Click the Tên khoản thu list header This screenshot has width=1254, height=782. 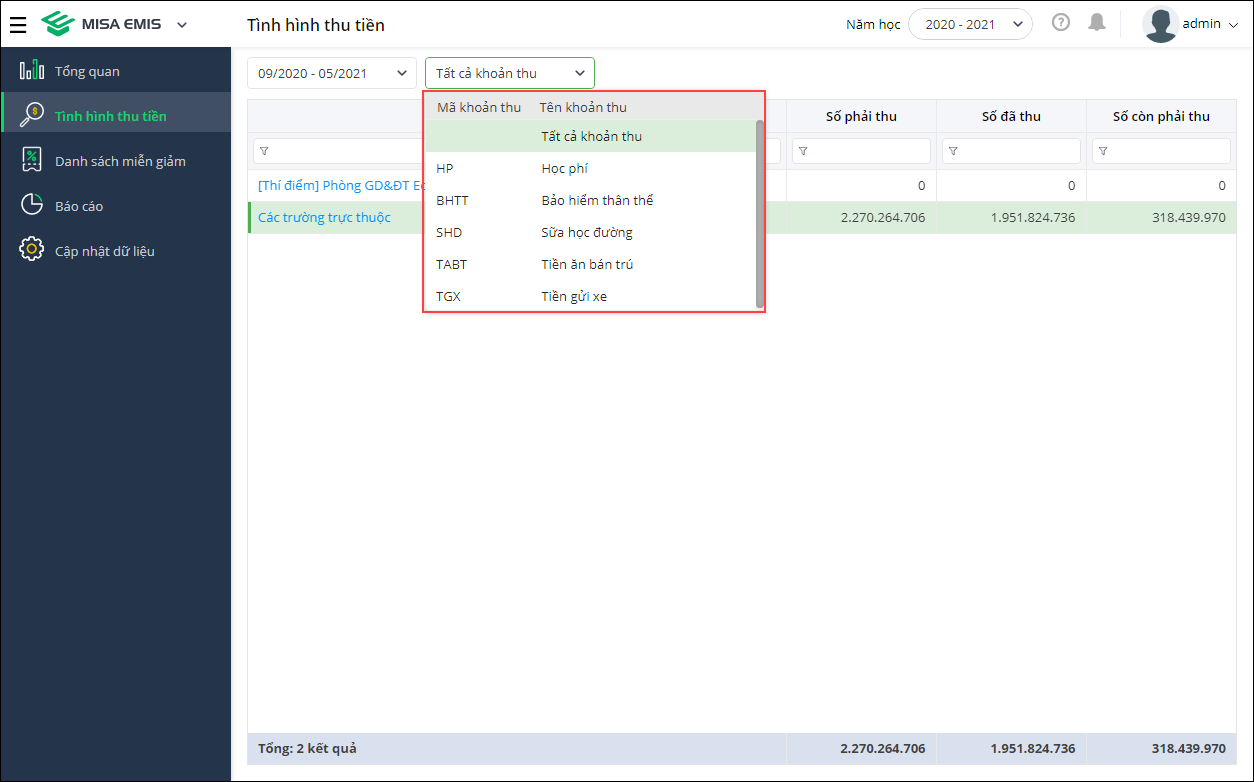[583, 107]
